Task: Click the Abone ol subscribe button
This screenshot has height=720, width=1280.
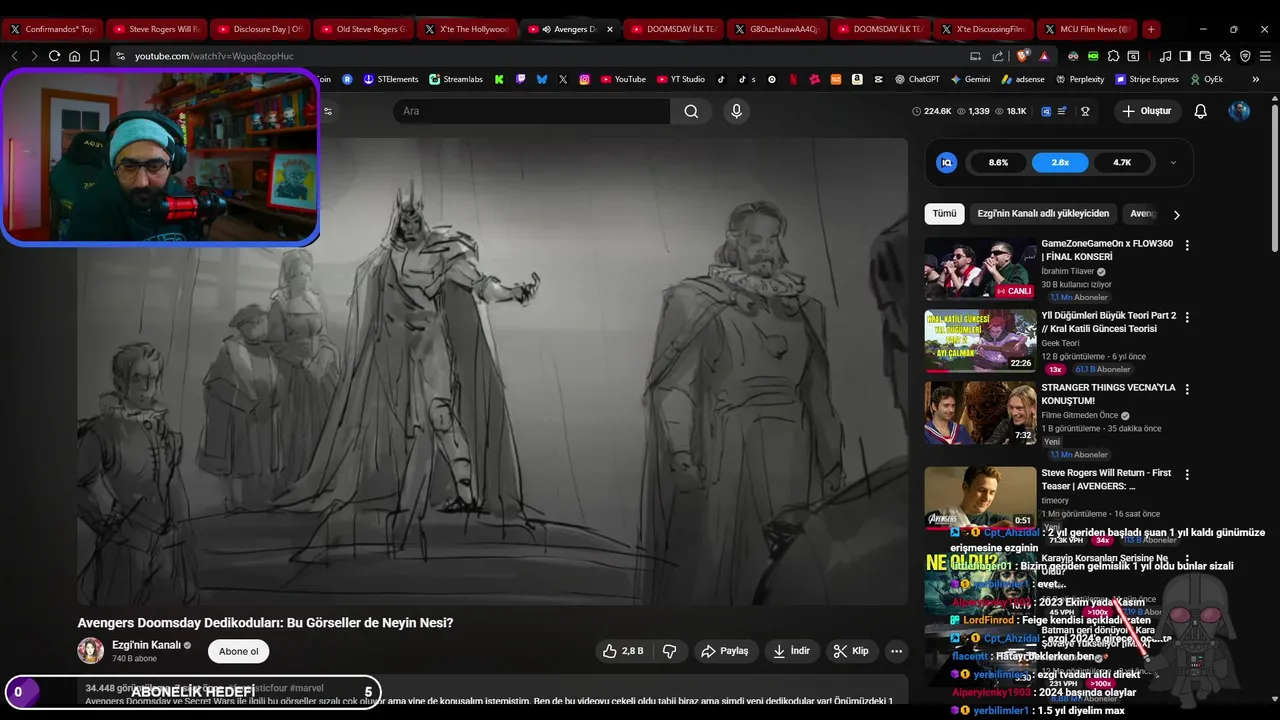Action: 239,651
